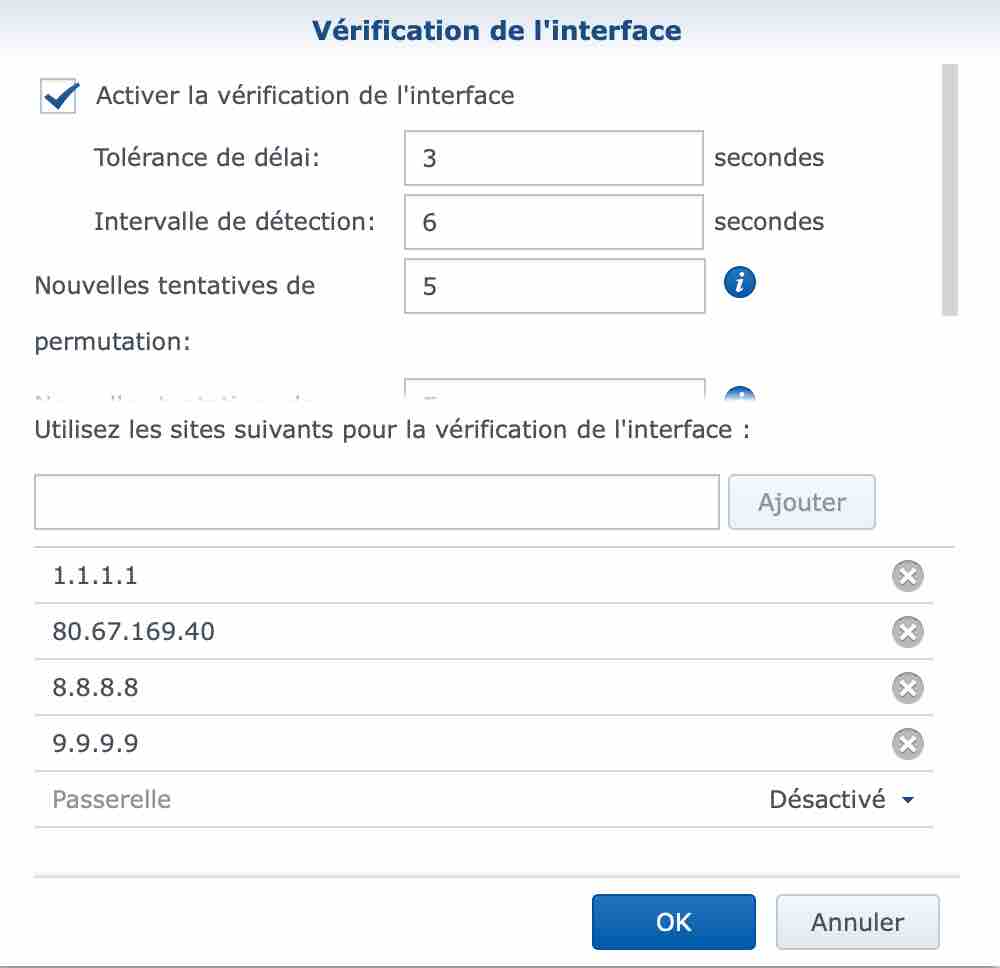The width and height of the screenshot is (1000, 968).
Task: Toggle Activer la vérification de l'interface checkbox
Action: (59, 97)
